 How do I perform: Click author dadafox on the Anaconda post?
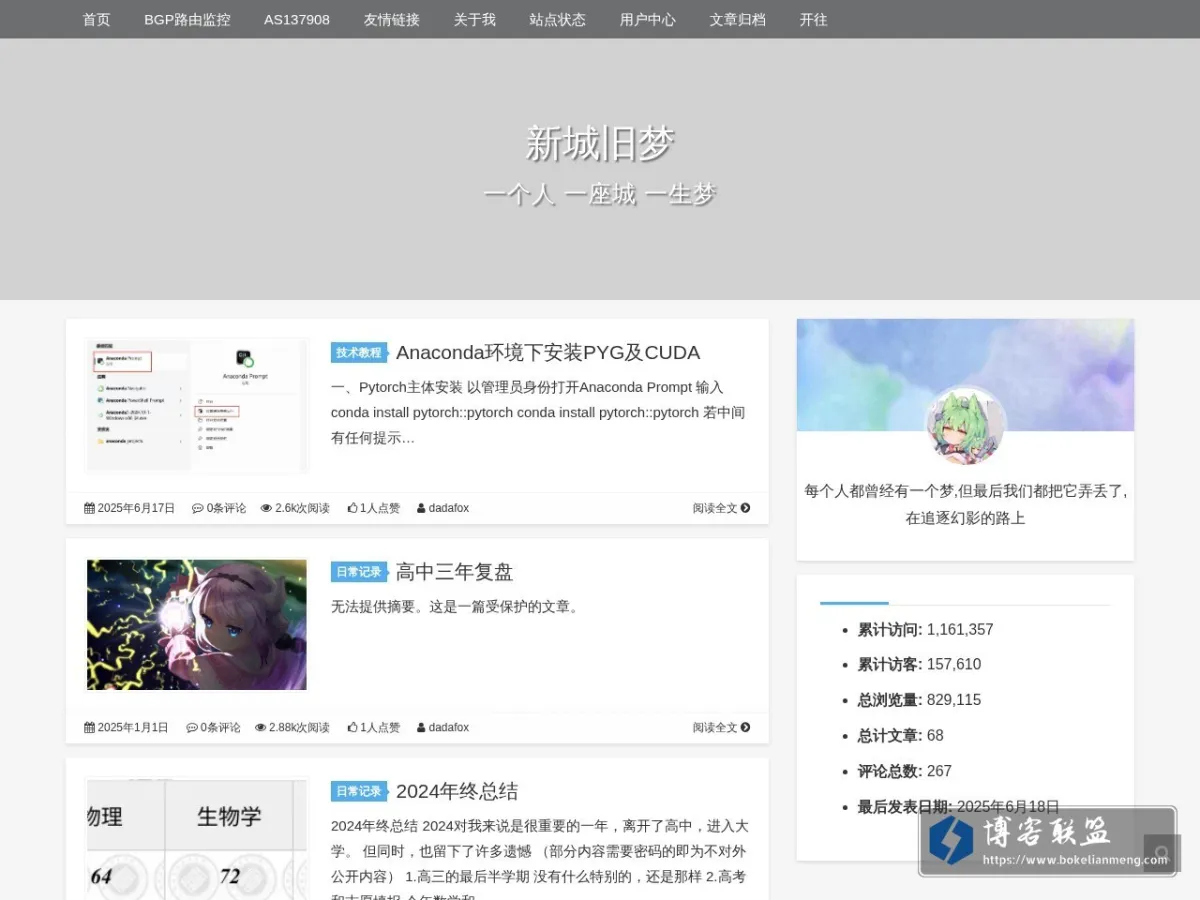[x=449, y=508]
